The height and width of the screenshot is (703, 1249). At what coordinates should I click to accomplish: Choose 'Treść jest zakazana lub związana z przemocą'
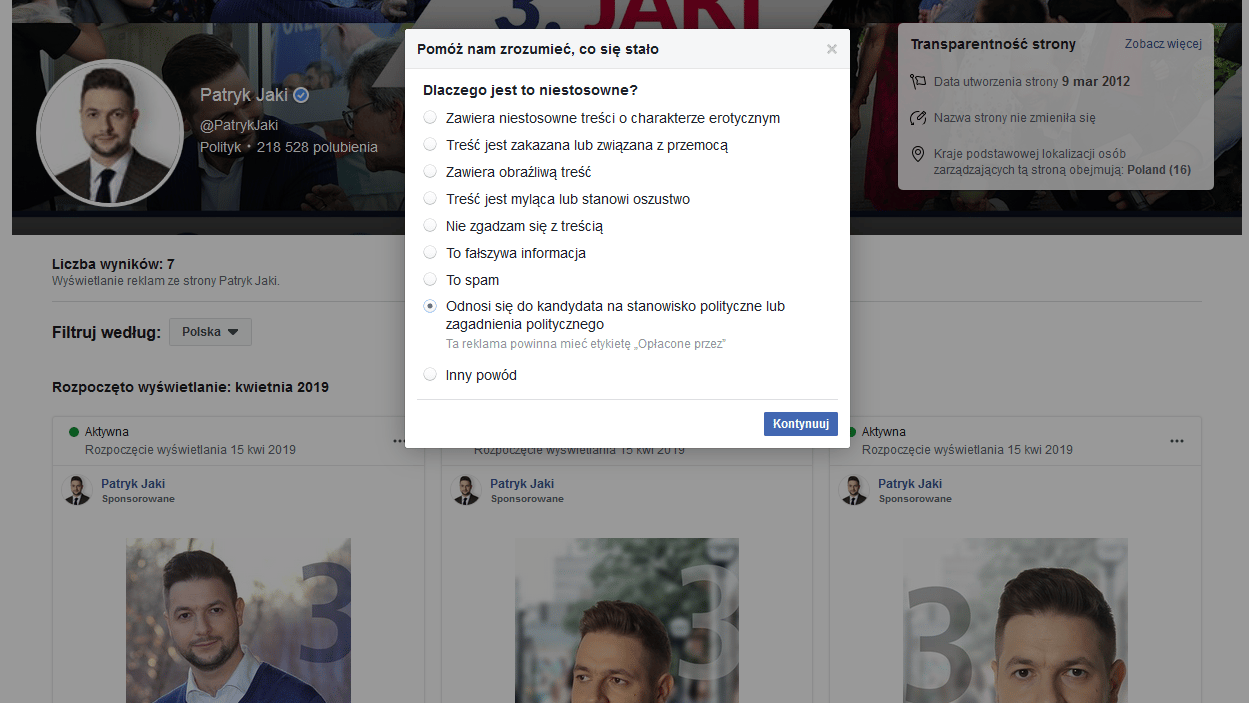(x=430, y=145)
